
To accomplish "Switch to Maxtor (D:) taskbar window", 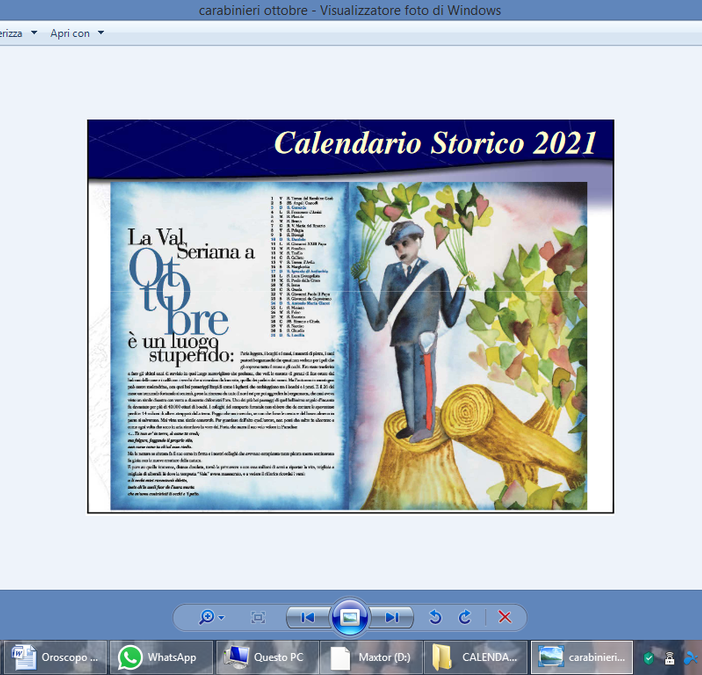I will [x=371, y=657].
